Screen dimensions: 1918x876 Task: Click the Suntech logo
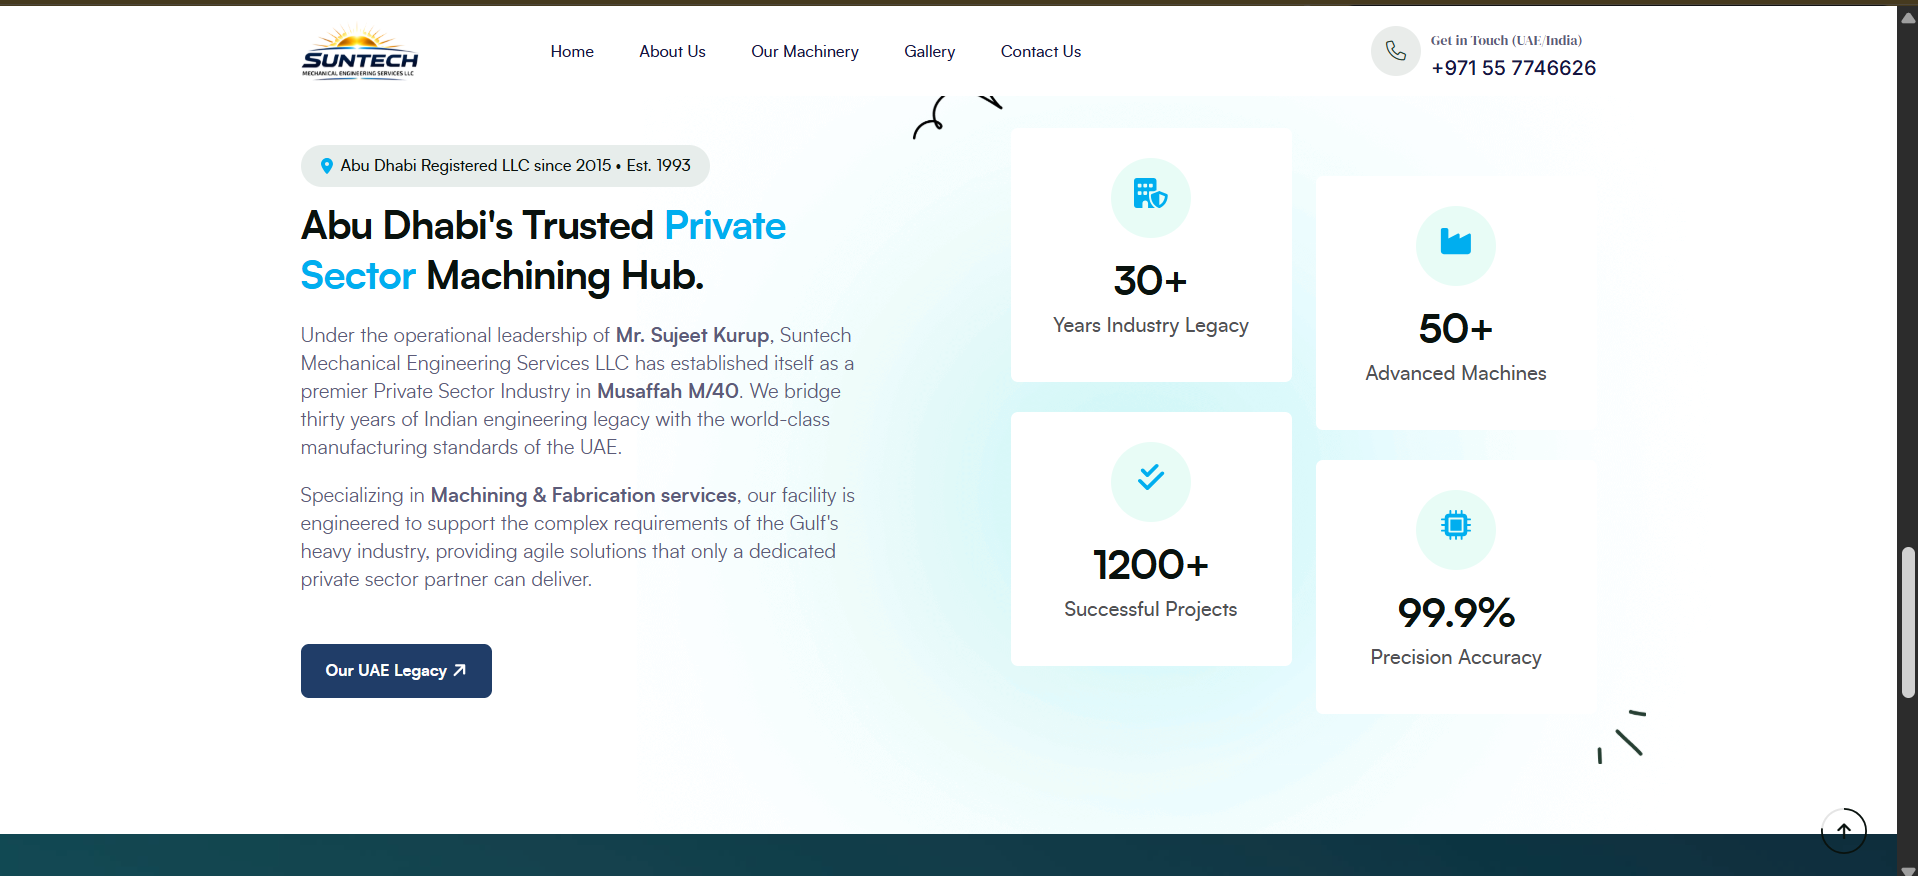pos(360,52)
